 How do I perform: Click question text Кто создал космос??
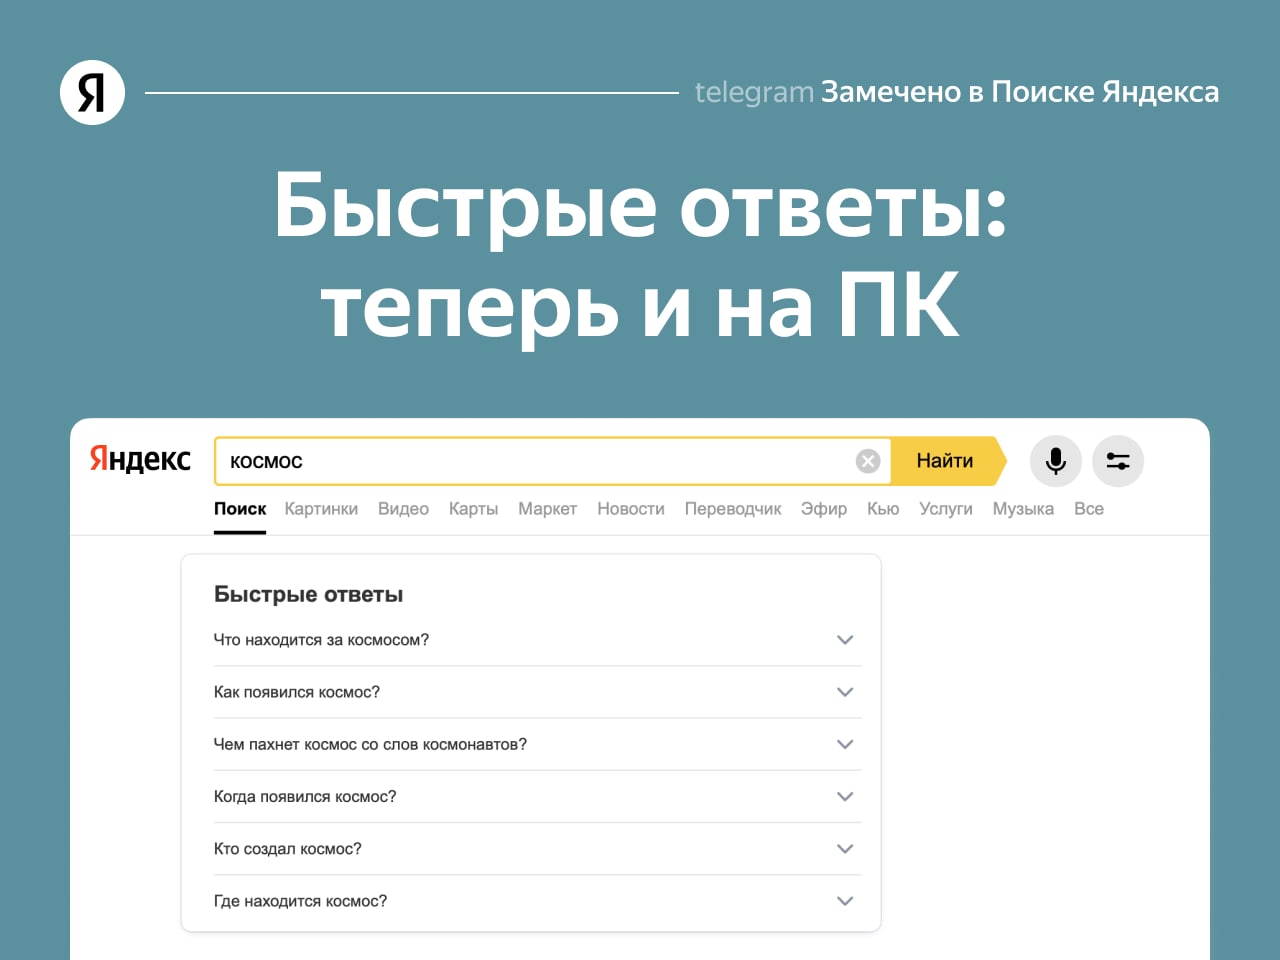click(x=288, y=849)
